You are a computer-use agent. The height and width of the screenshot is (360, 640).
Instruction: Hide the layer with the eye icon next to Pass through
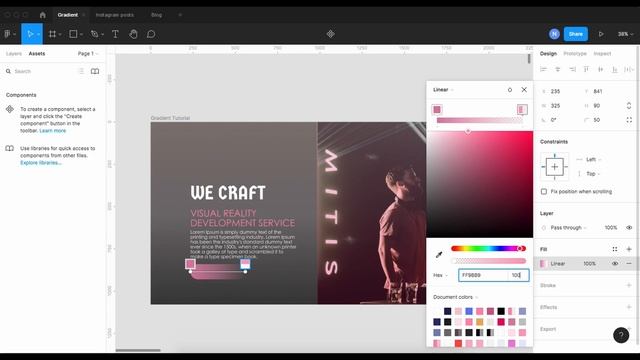(x=629, y=227)
